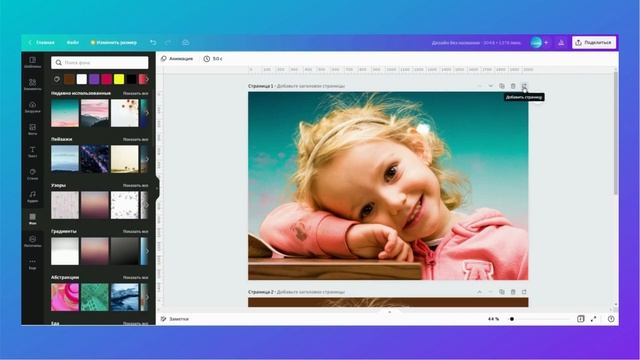The image size is (640, 360).
Task: Show next landscape backgrounds with the row arrow
Action: (x=147, y=159)
